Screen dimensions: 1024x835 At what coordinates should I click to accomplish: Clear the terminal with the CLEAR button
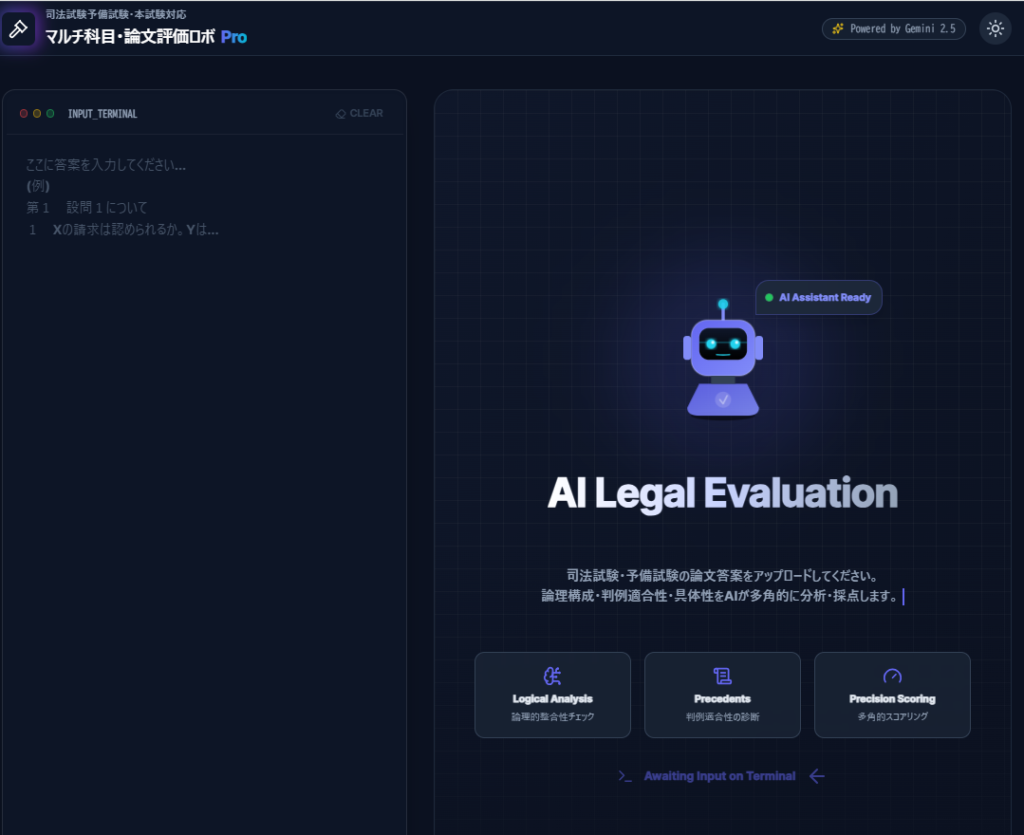pyautogui.click(x=359, y=114)
